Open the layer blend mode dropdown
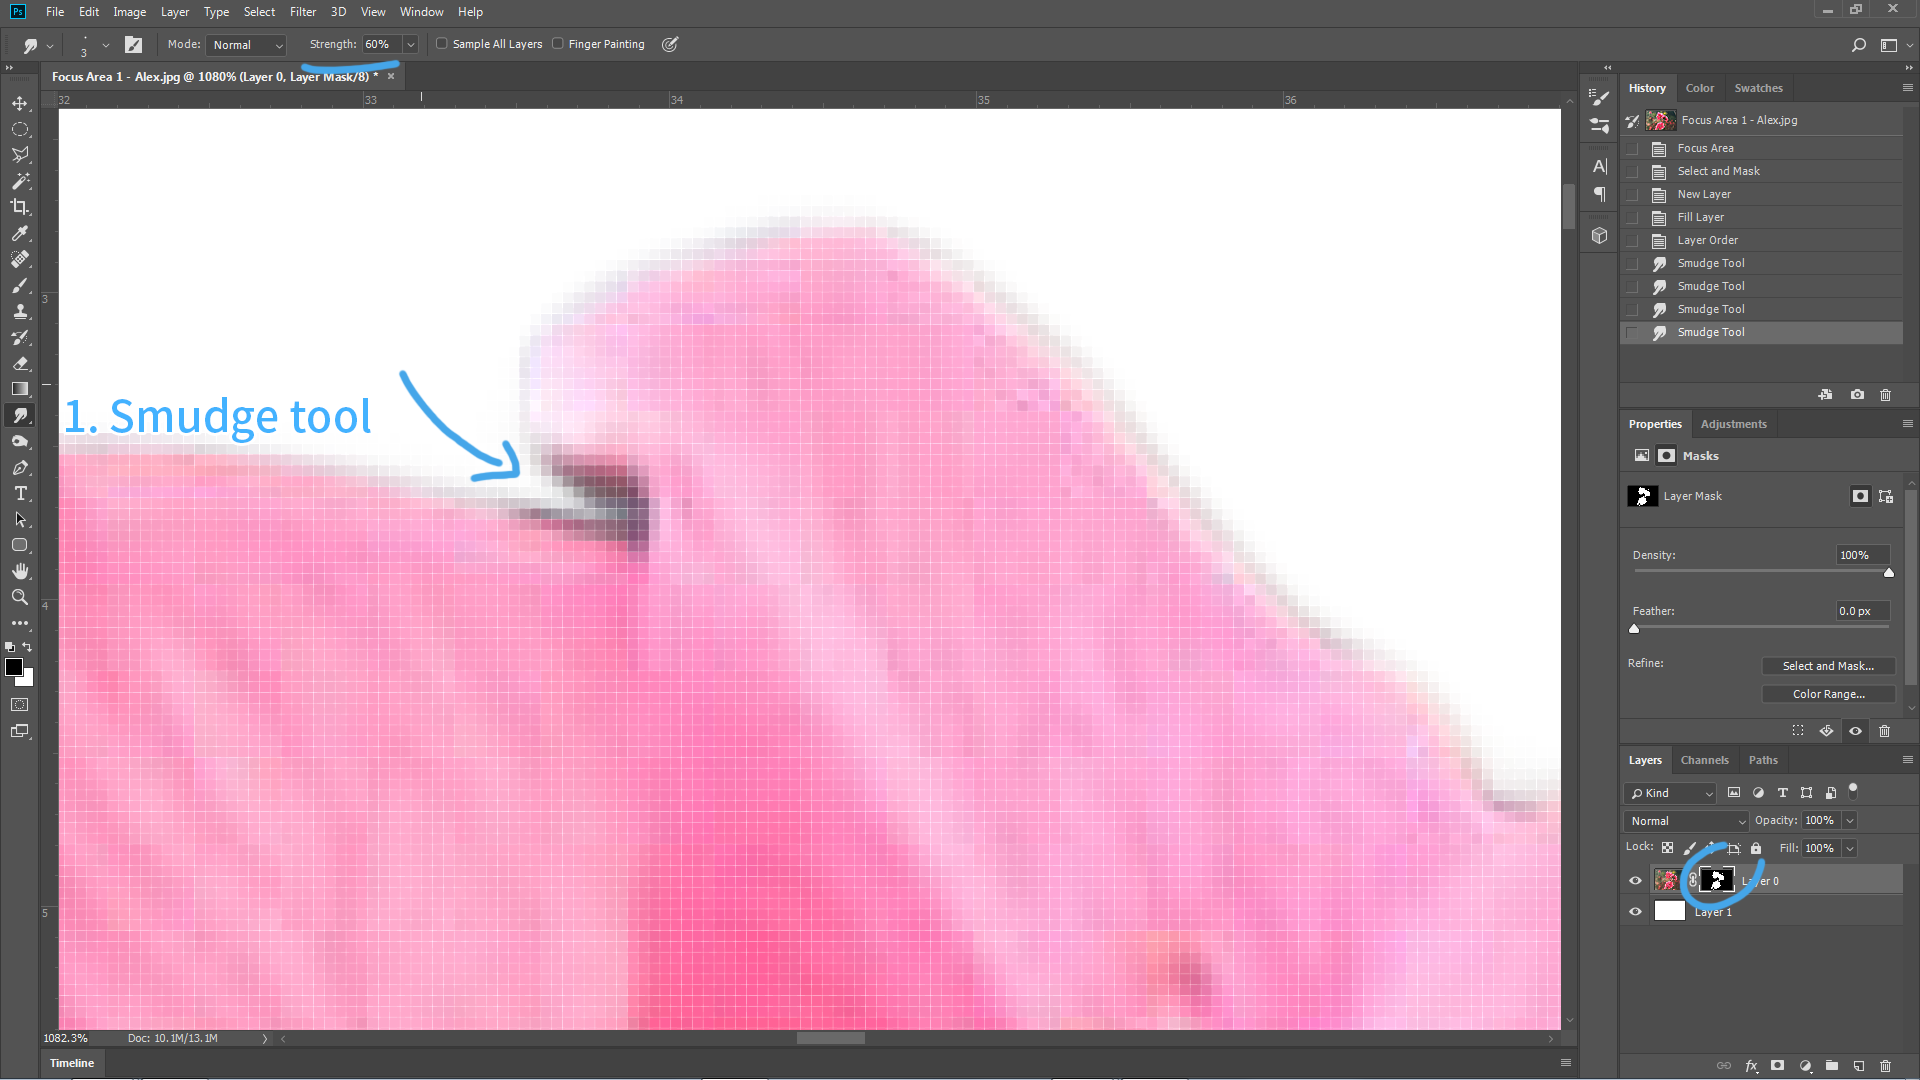The image size is (1920, 1080). coord(1686,821)
